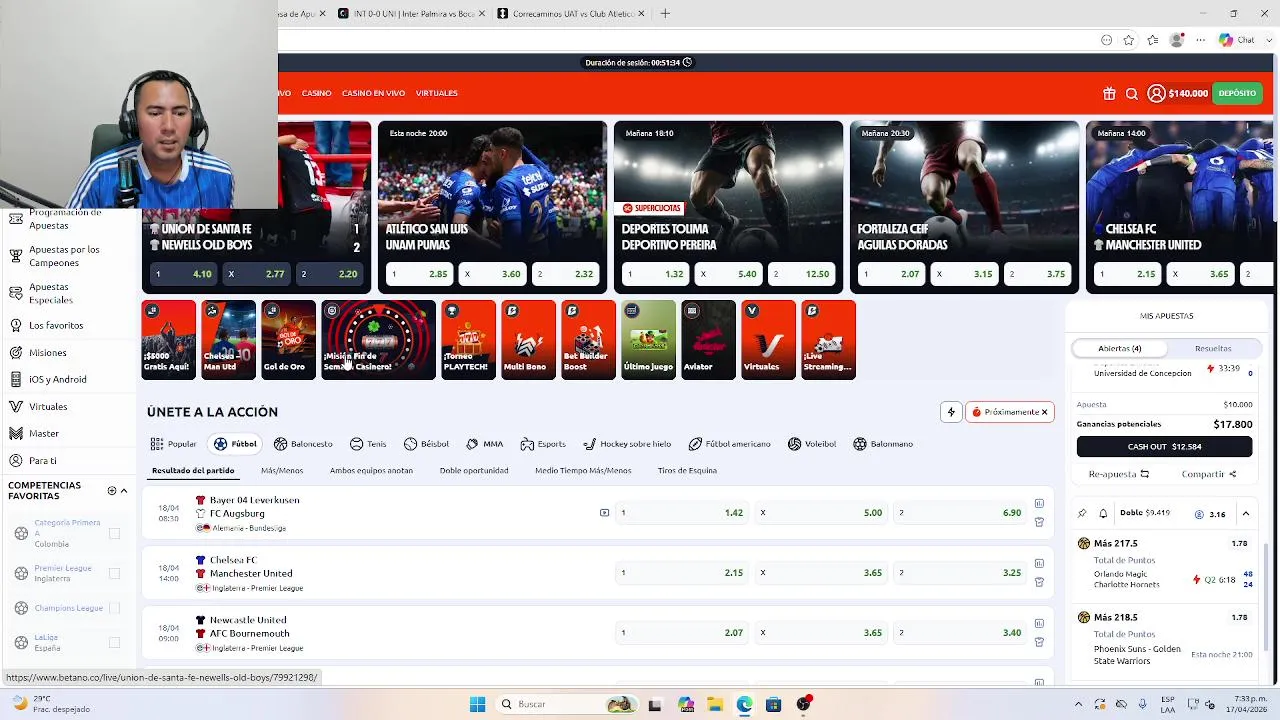1280x720 pixels.
Task: Switch to the Doble oportunidad tab
Action: (x=474, y=470)
